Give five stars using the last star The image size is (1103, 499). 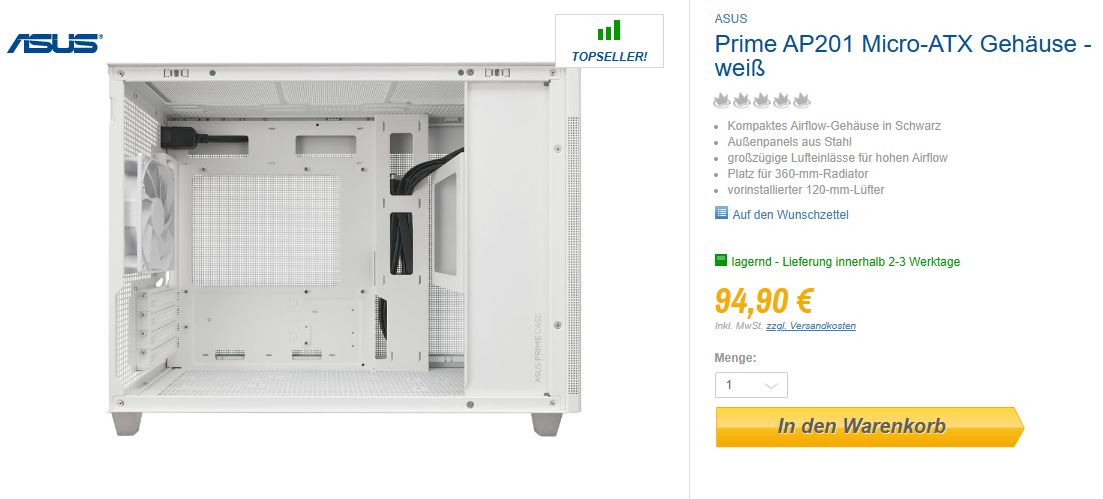tap(803, 101)
